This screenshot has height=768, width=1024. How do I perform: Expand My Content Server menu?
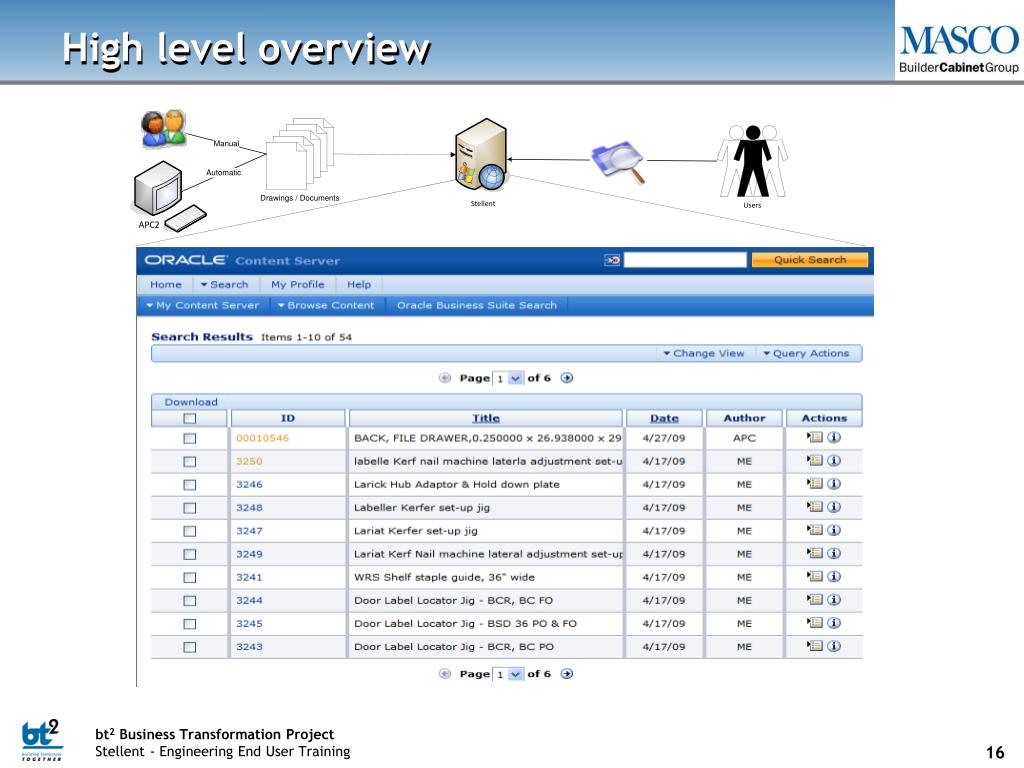click(x=203, y=305)
